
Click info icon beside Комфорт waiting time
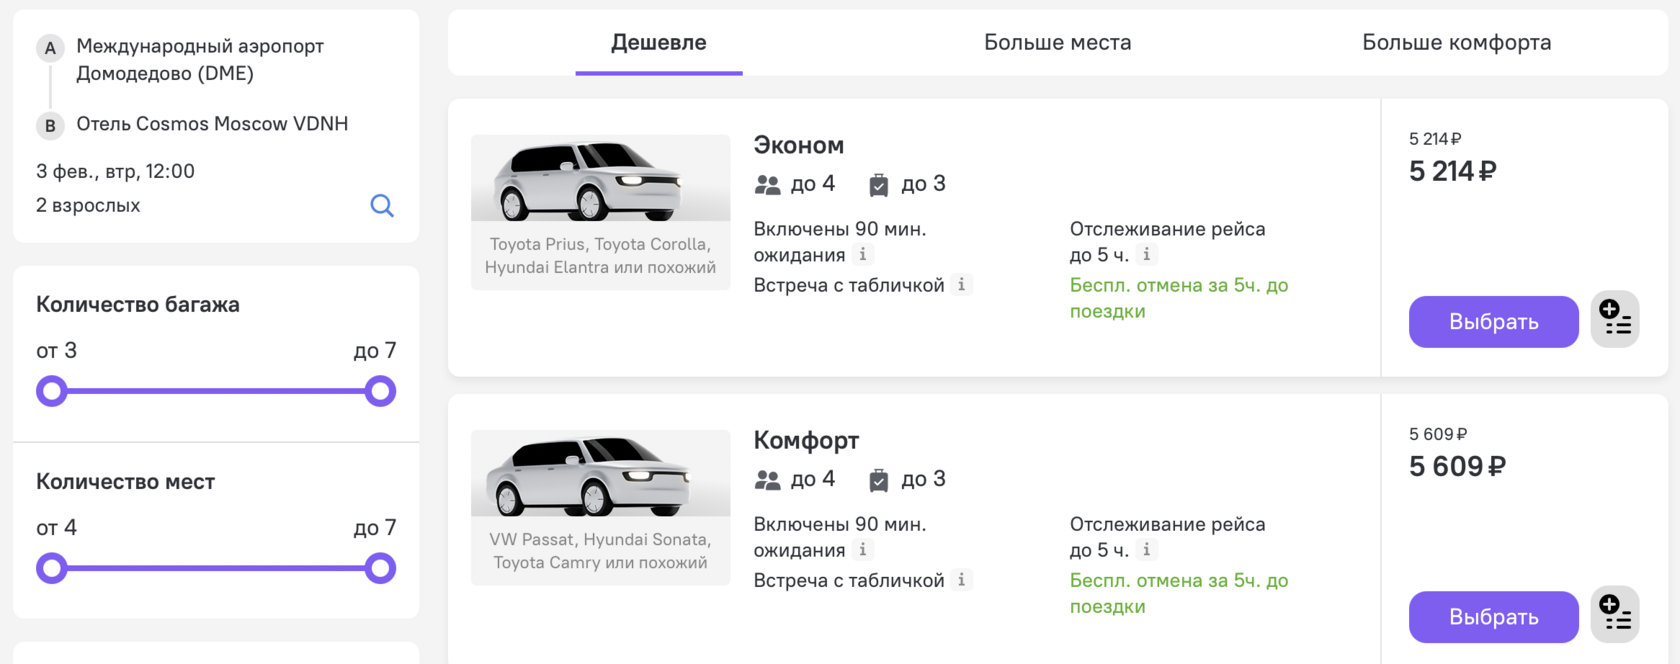click(x=863, y=550)
